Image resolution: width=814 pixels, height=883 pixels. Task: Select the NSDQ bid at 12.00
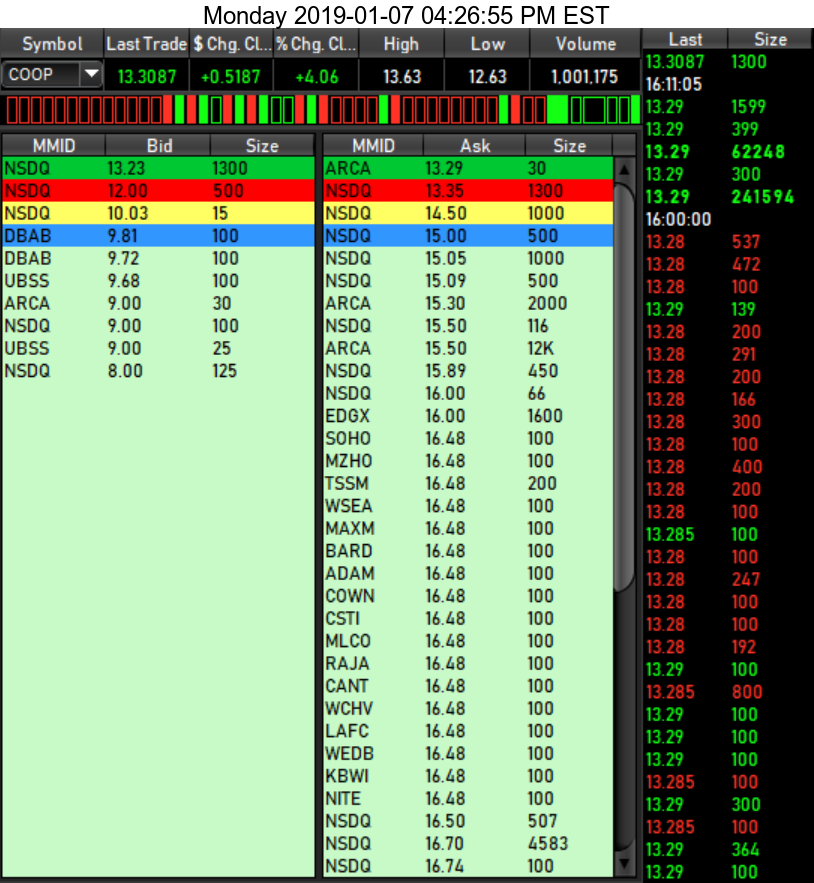(158, 191)
